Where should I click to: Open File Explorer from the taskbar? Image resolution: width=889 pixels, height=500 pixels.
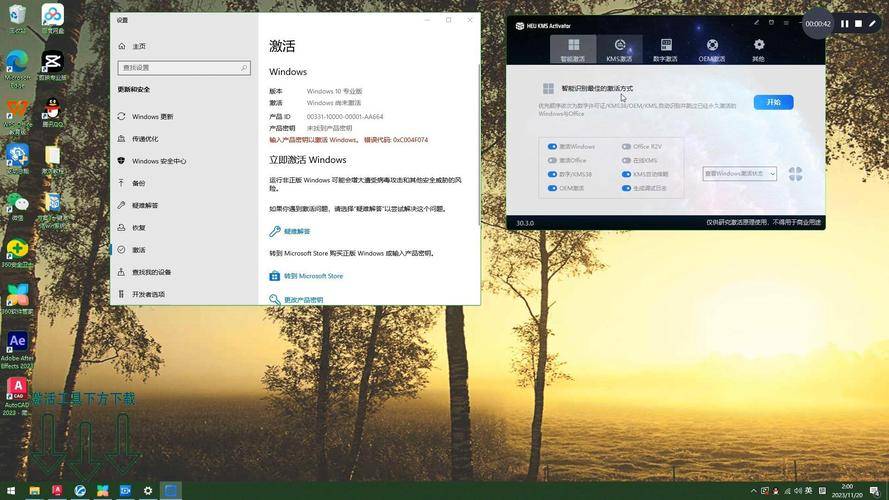click(x=35, y=490)
